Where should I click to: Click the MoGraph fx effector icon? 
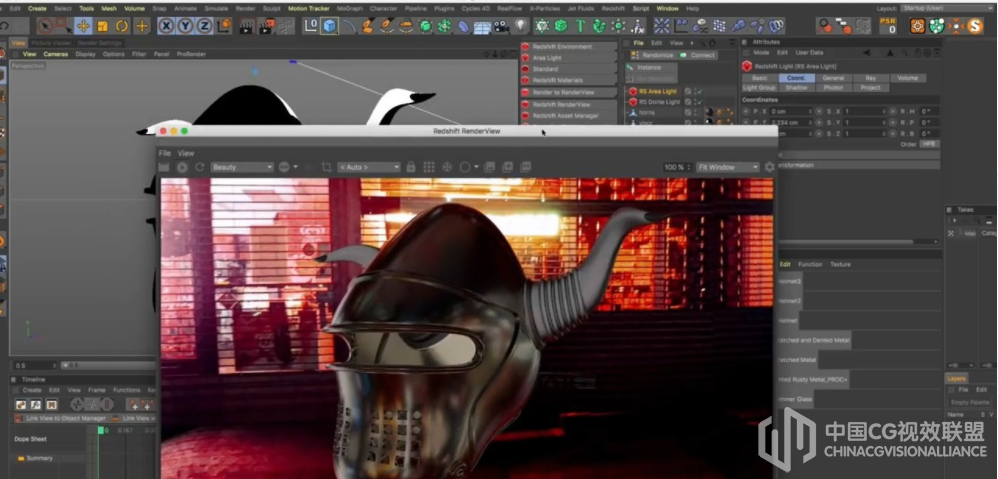pos(637,26)
